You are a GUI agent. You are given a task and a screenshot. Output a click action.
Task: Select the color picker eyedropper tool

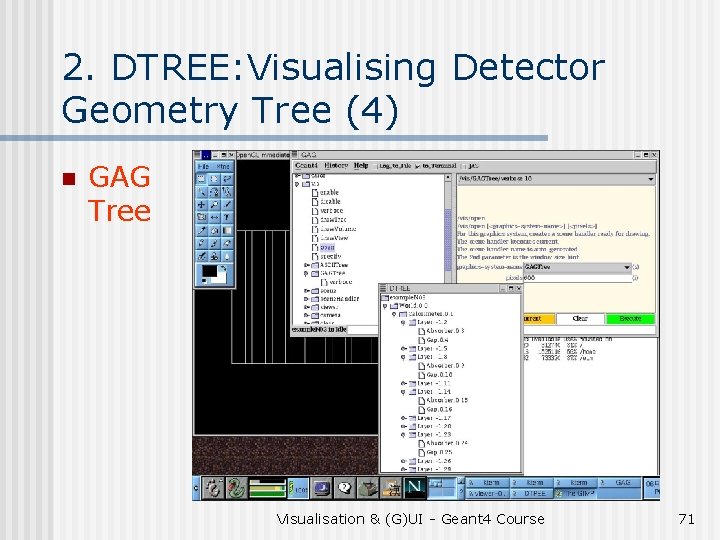[202, 231]
